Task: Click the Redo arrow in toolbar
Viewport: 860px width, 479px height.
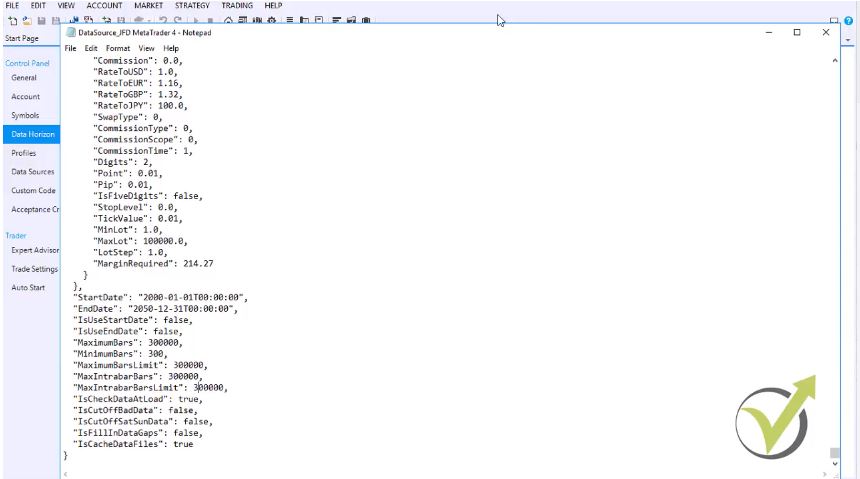Action: pos(178,20)
